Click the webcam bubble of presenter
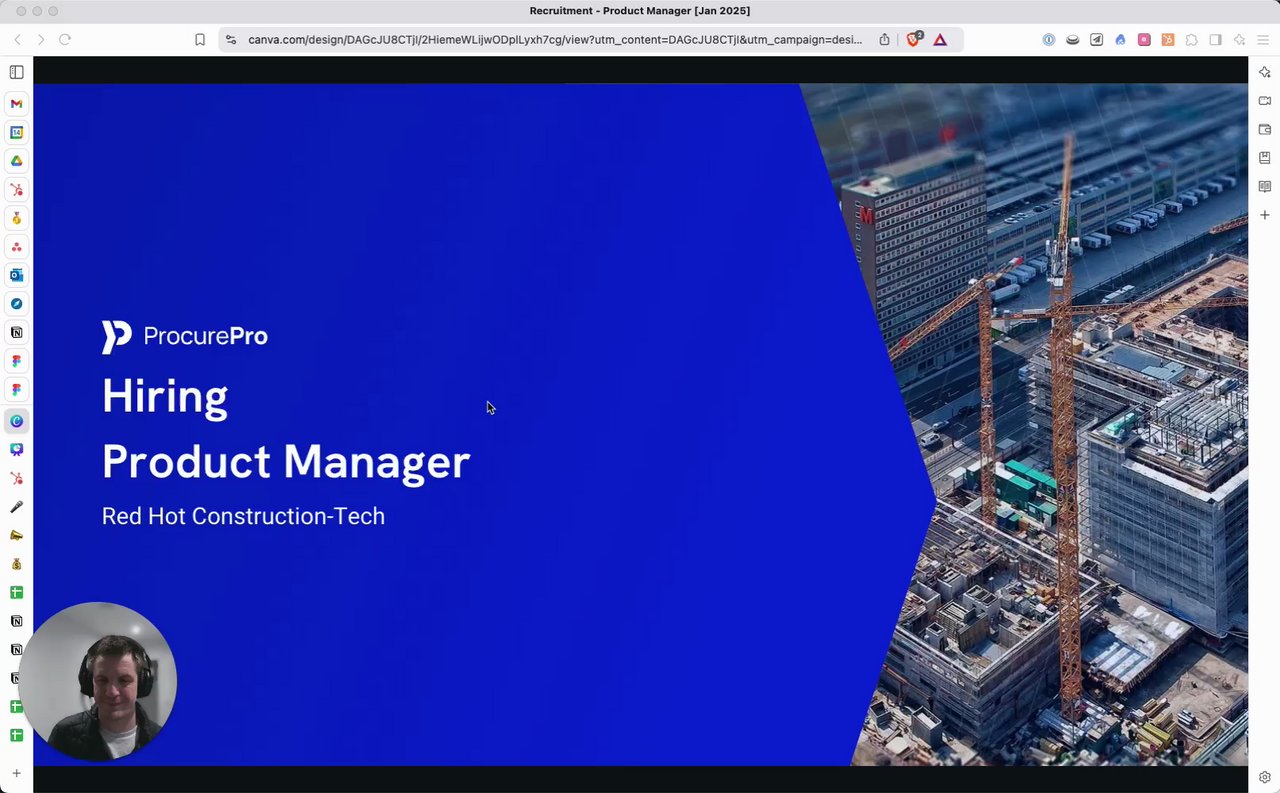 coord(98,681)
